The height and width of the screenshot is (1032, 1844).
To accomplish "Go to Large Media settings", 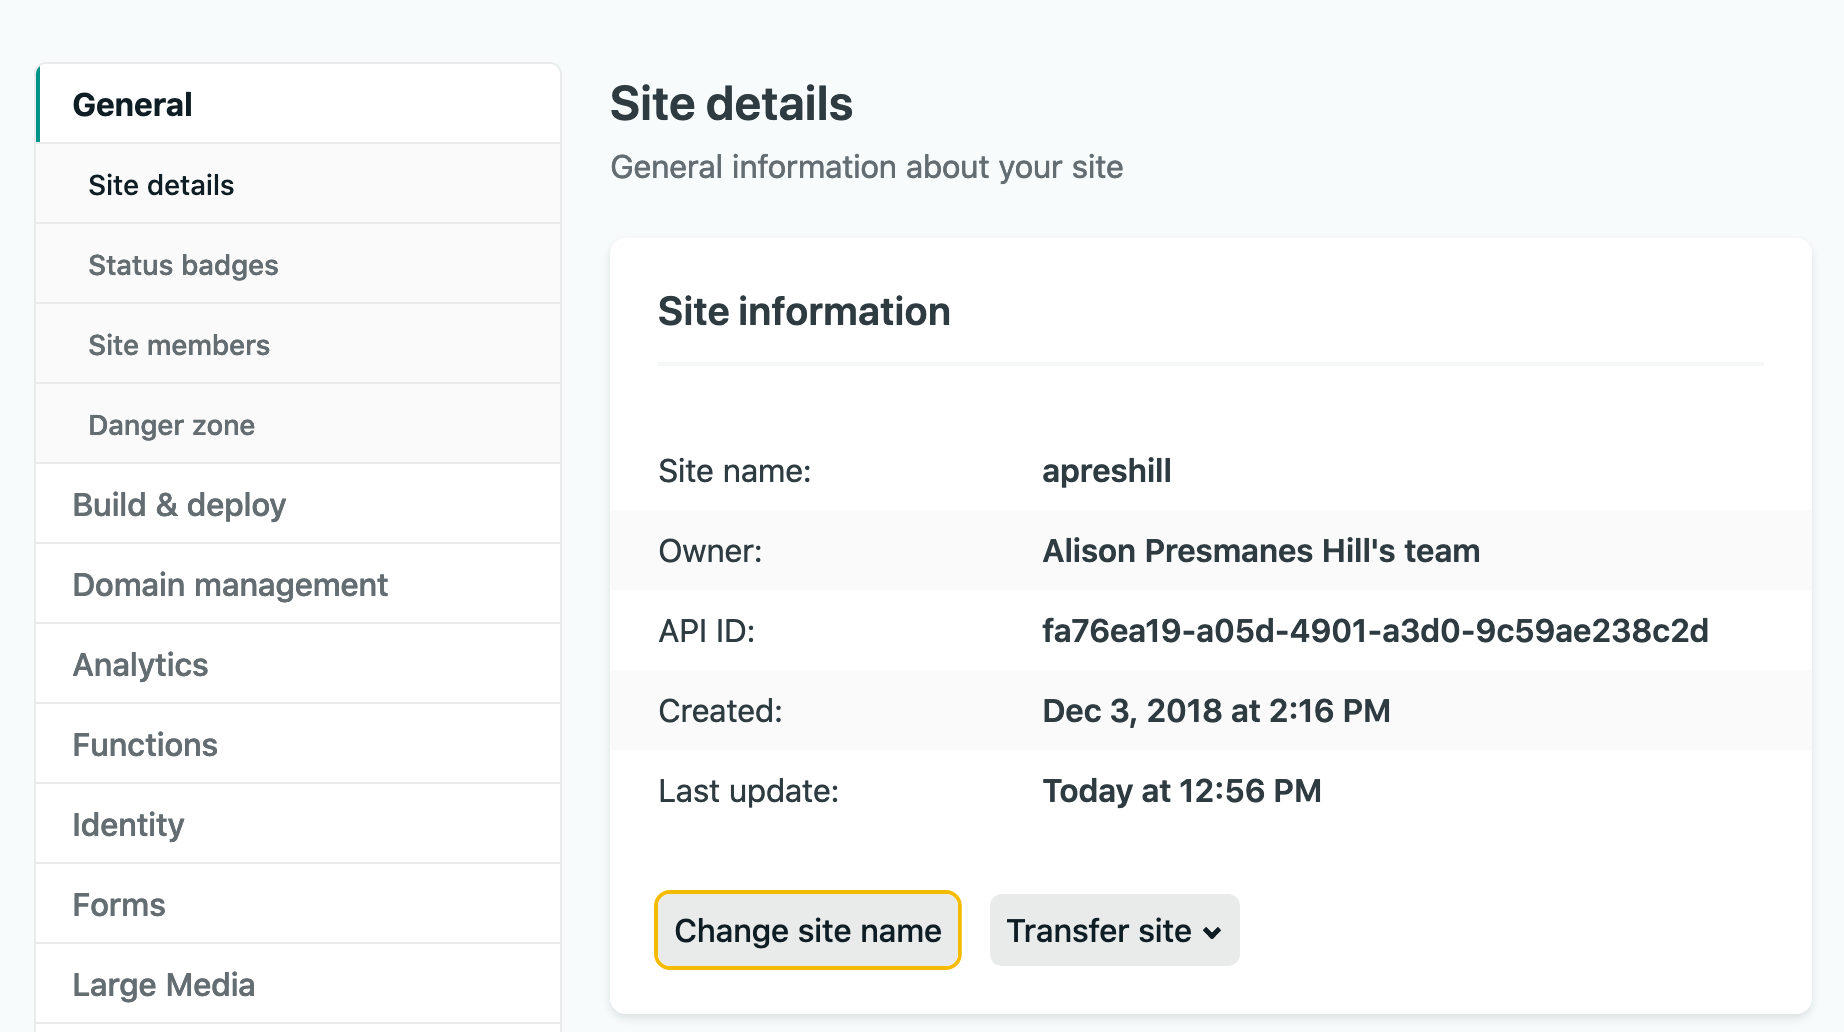I will click(298, 984).
